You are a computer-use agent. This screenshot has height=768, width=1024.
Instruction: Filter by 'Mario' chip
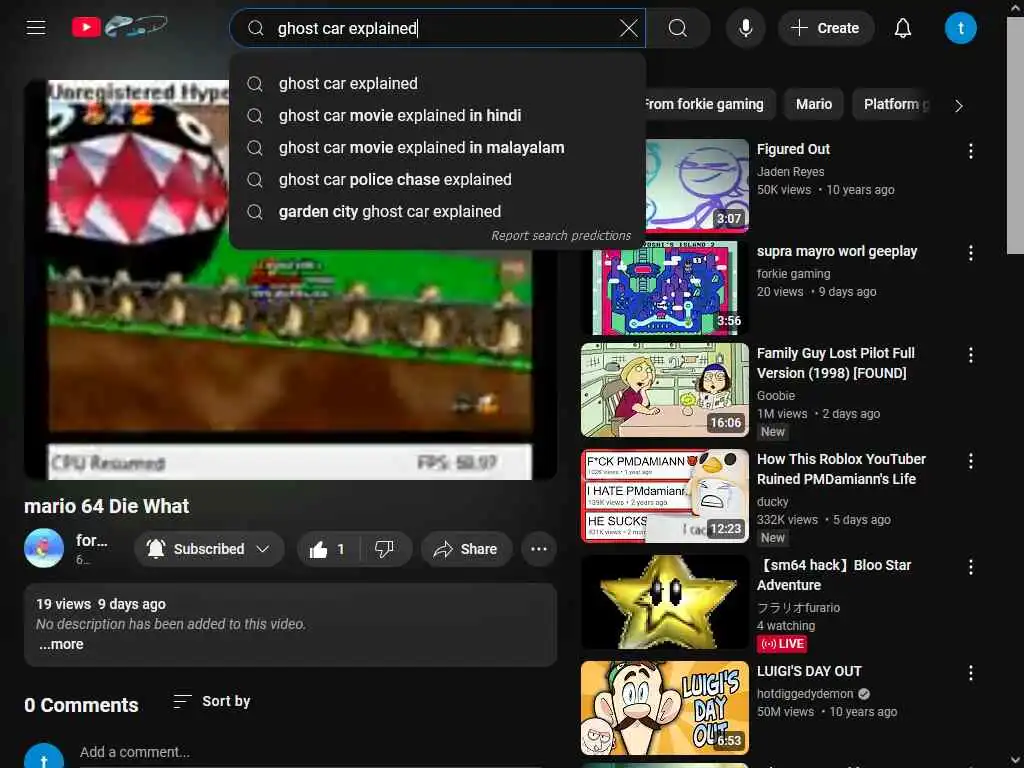point(814,104)
